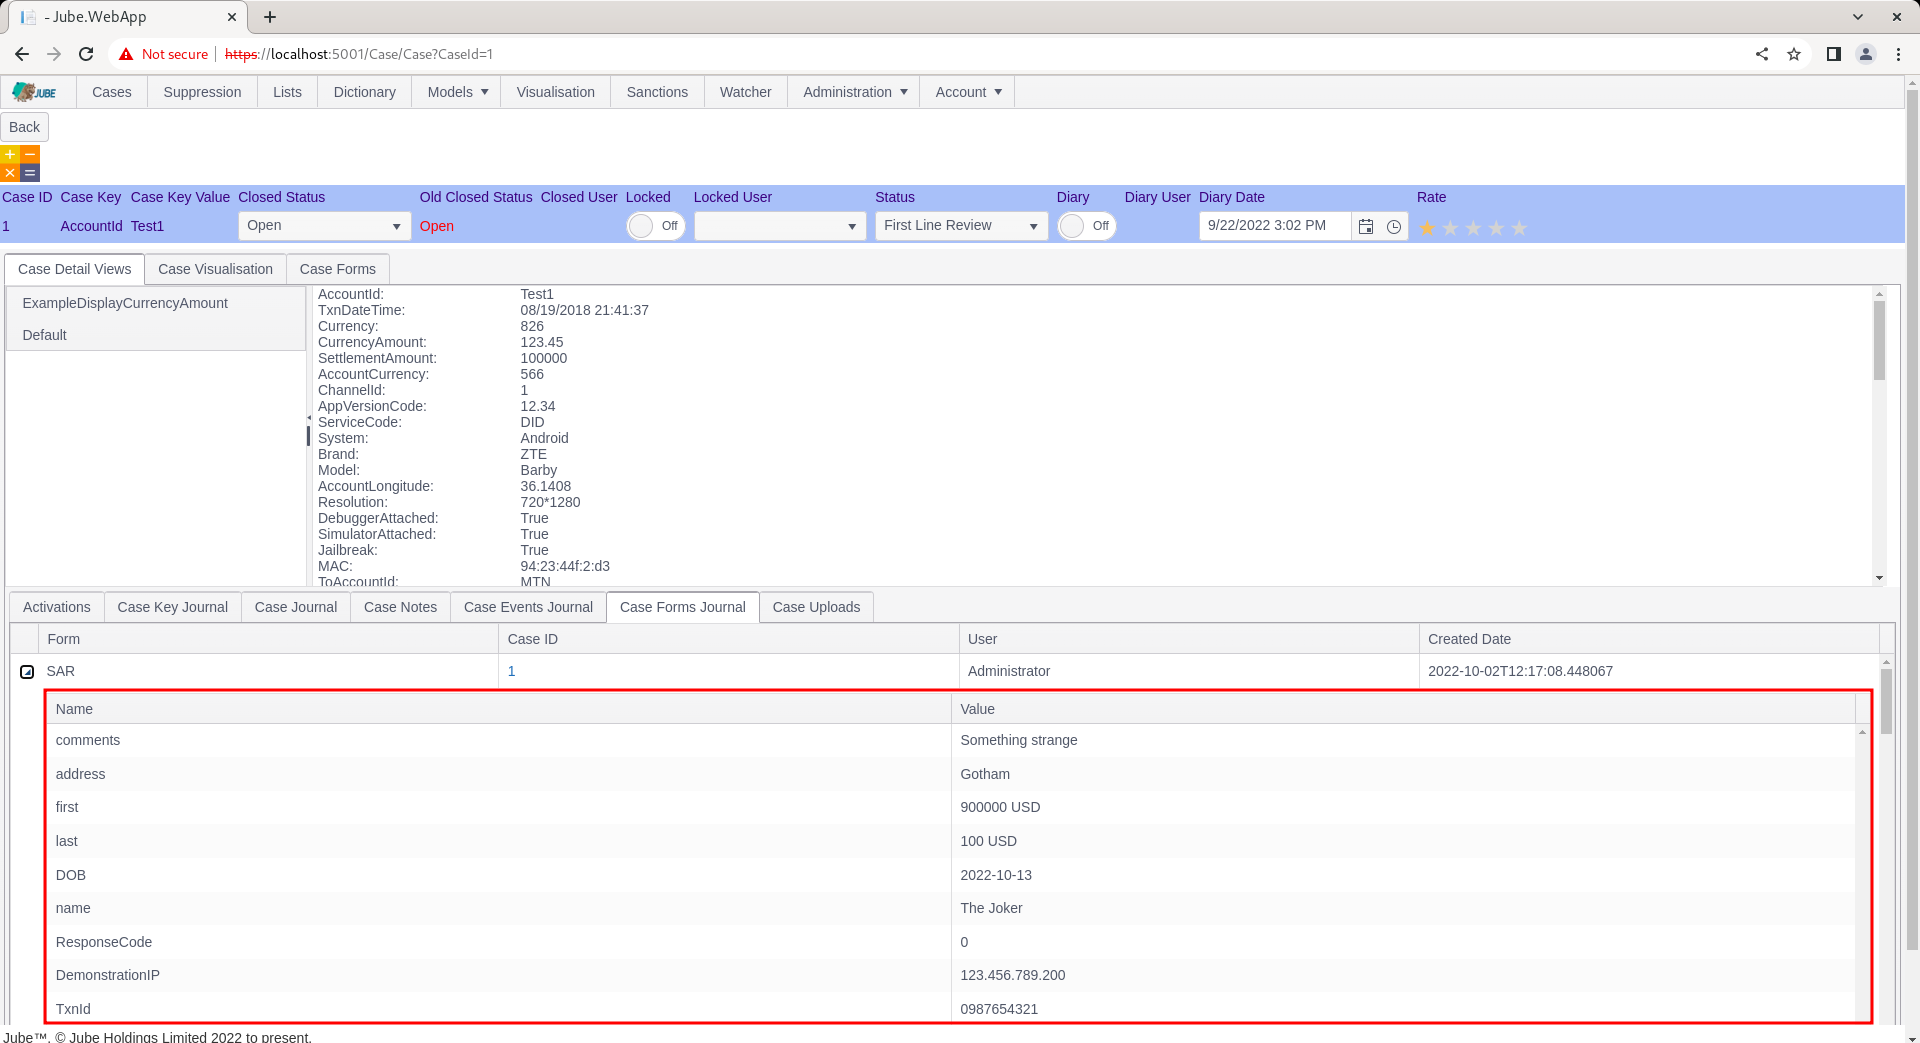Switch to Case Visualisation tab

tap(215, 269)
